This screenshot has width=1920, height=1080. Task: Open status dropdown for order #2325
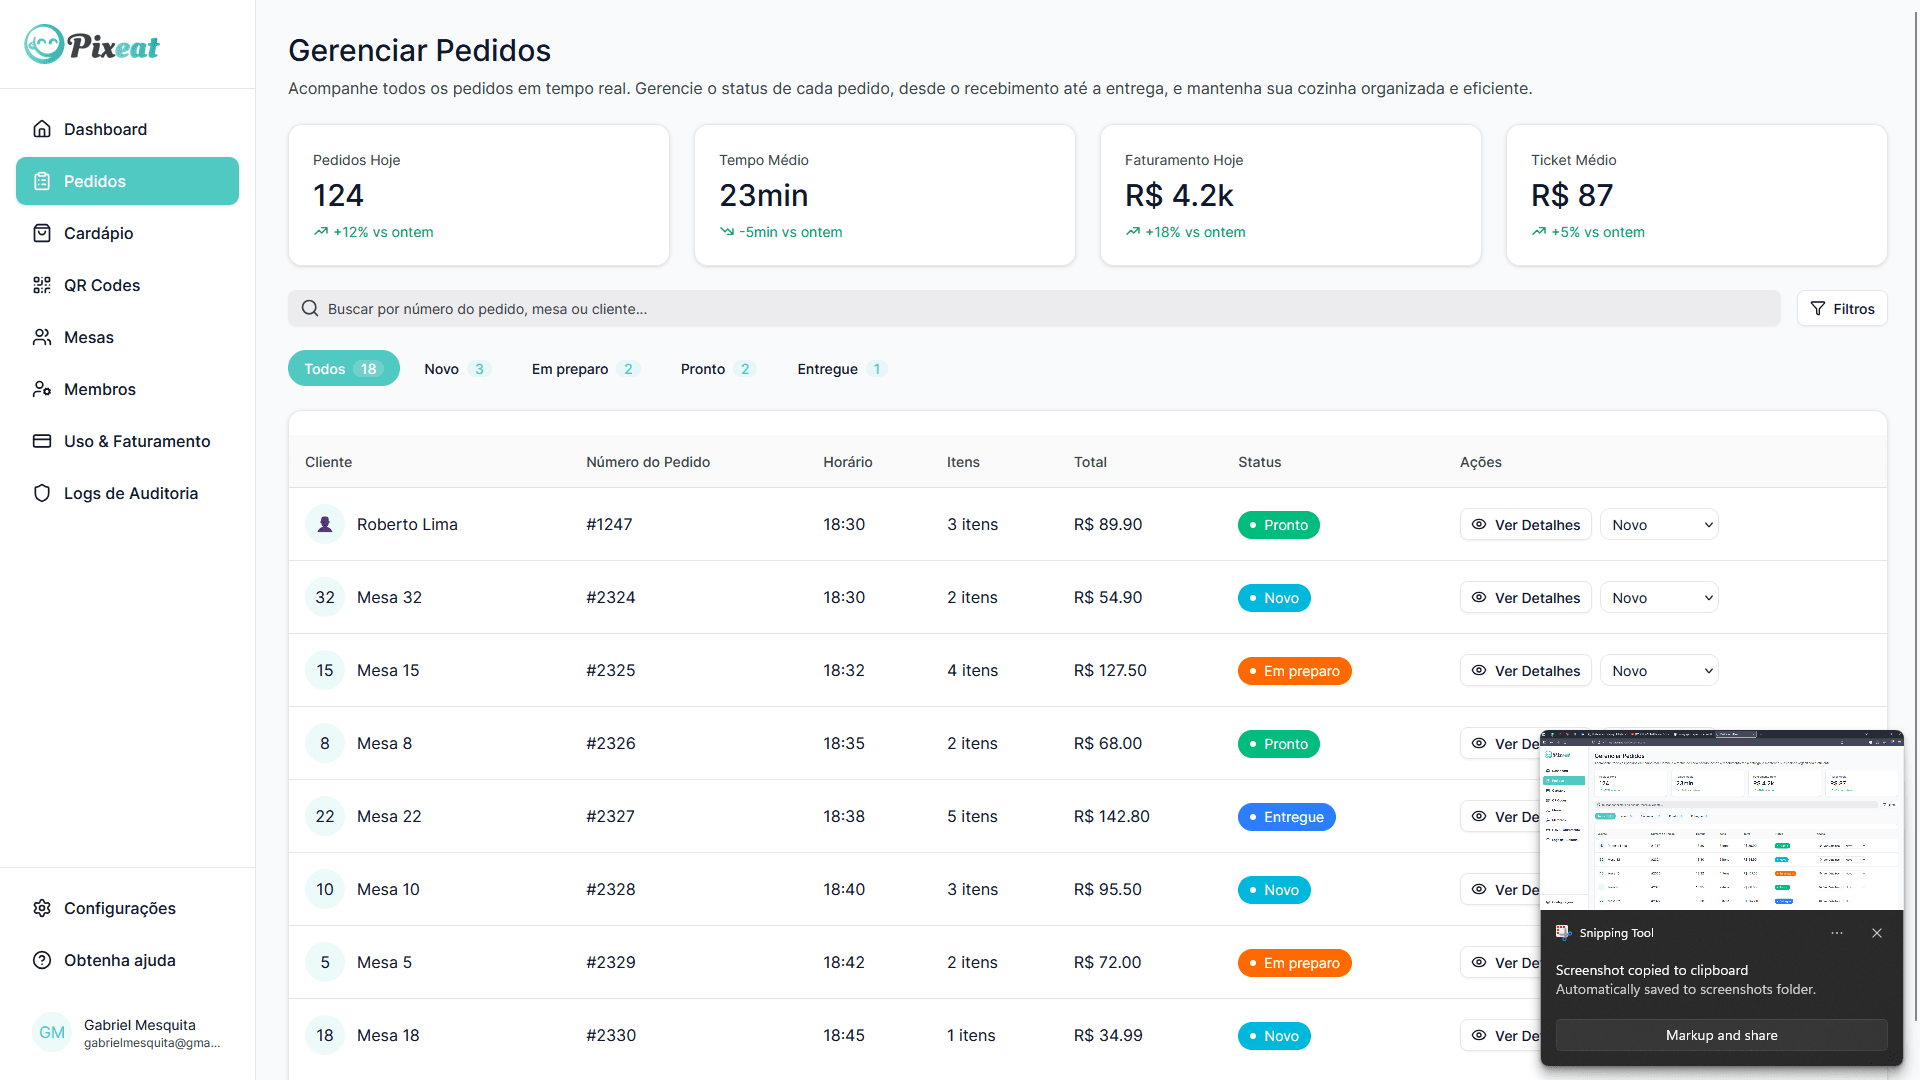1659,671
